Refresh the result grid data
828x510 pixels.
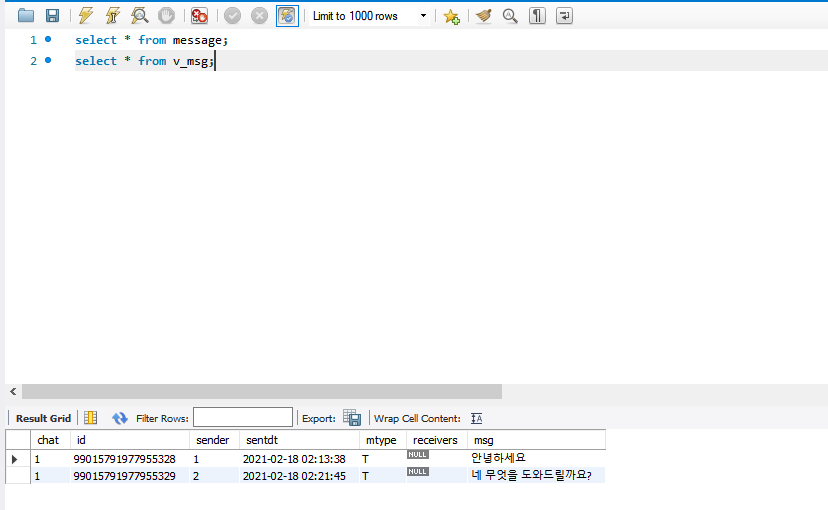pyautogui.click(x=120, y=418)
